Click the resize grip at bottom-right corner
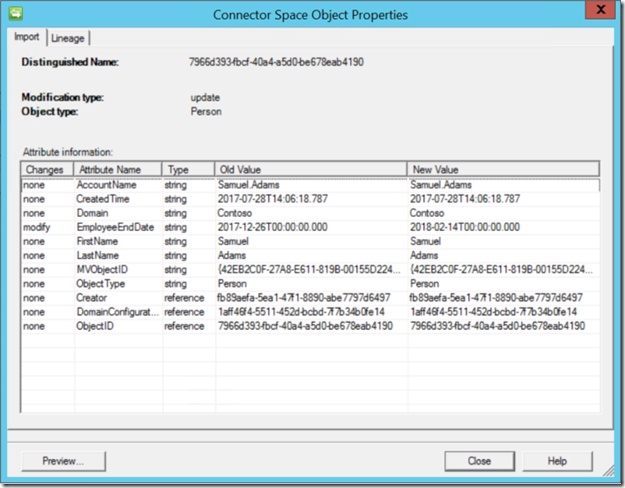 point(608,470)
